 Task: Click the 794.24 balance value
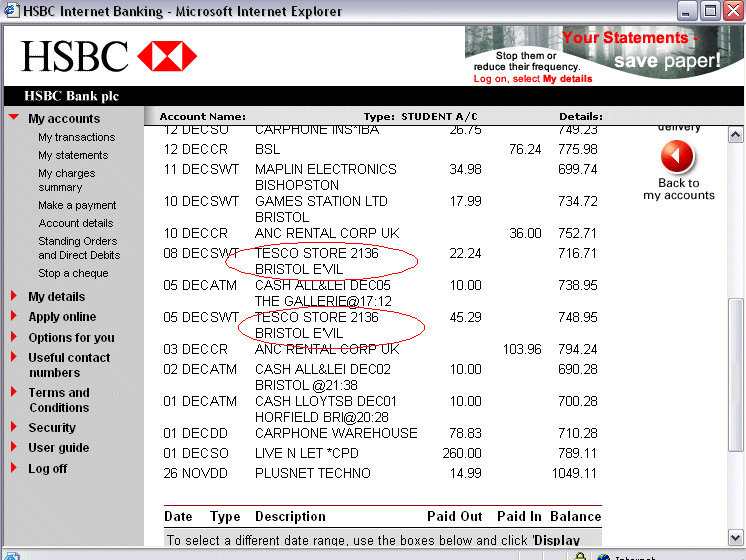(578, 349)
